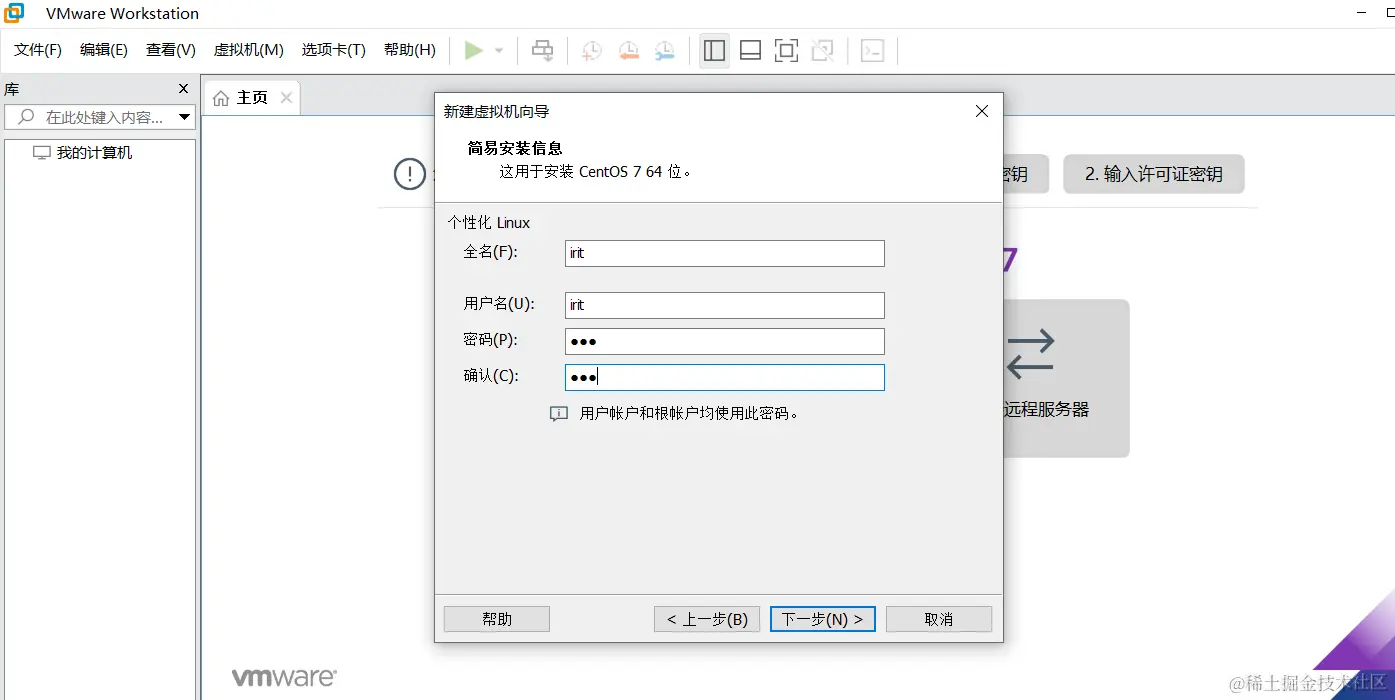The height and width of the screenshot is (700, 1395).
Task: Click the 下一步(N) next button
Action: tap(823, 619)
